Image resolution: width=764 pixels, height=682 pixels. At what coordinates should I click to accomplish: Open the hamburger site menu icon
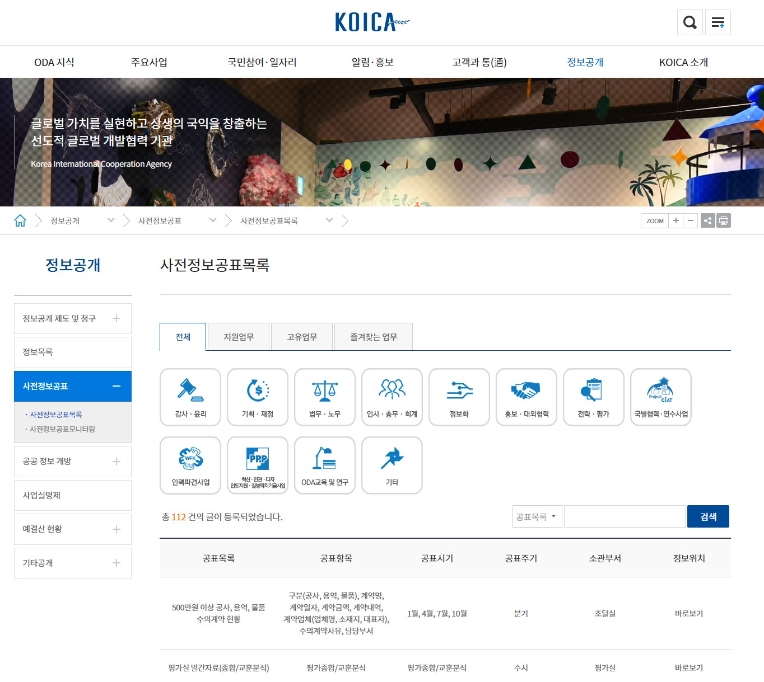[718, 23]
